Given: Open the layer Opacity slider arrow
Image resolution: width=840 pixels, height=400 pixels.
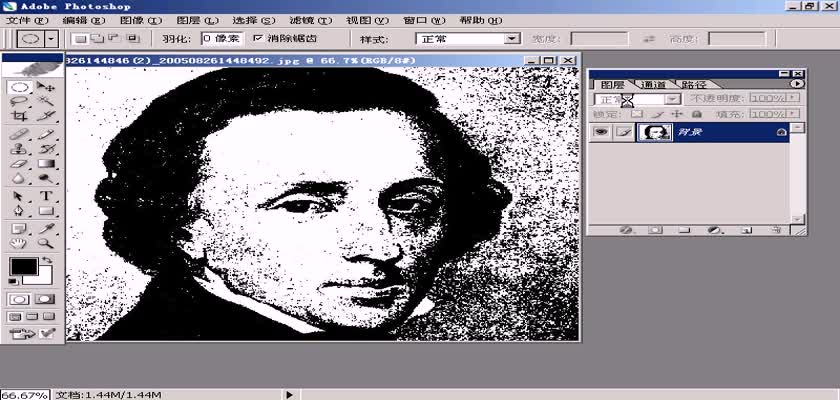Looking at the screenshot, I should point(794,99).
